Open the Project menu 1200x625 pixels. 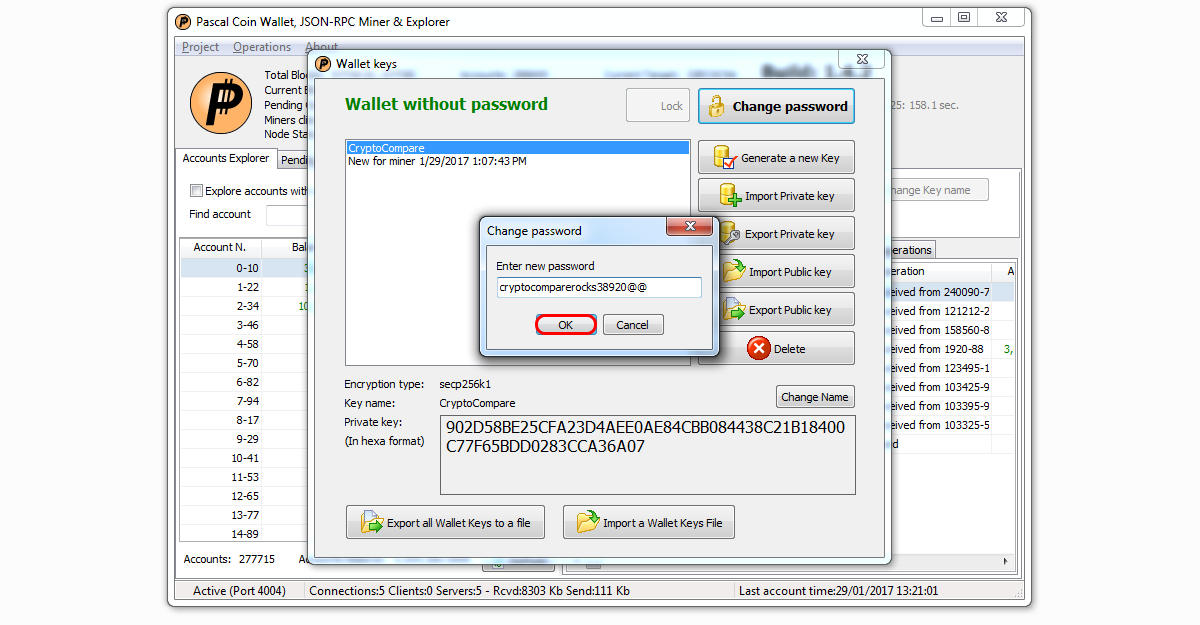200,47
